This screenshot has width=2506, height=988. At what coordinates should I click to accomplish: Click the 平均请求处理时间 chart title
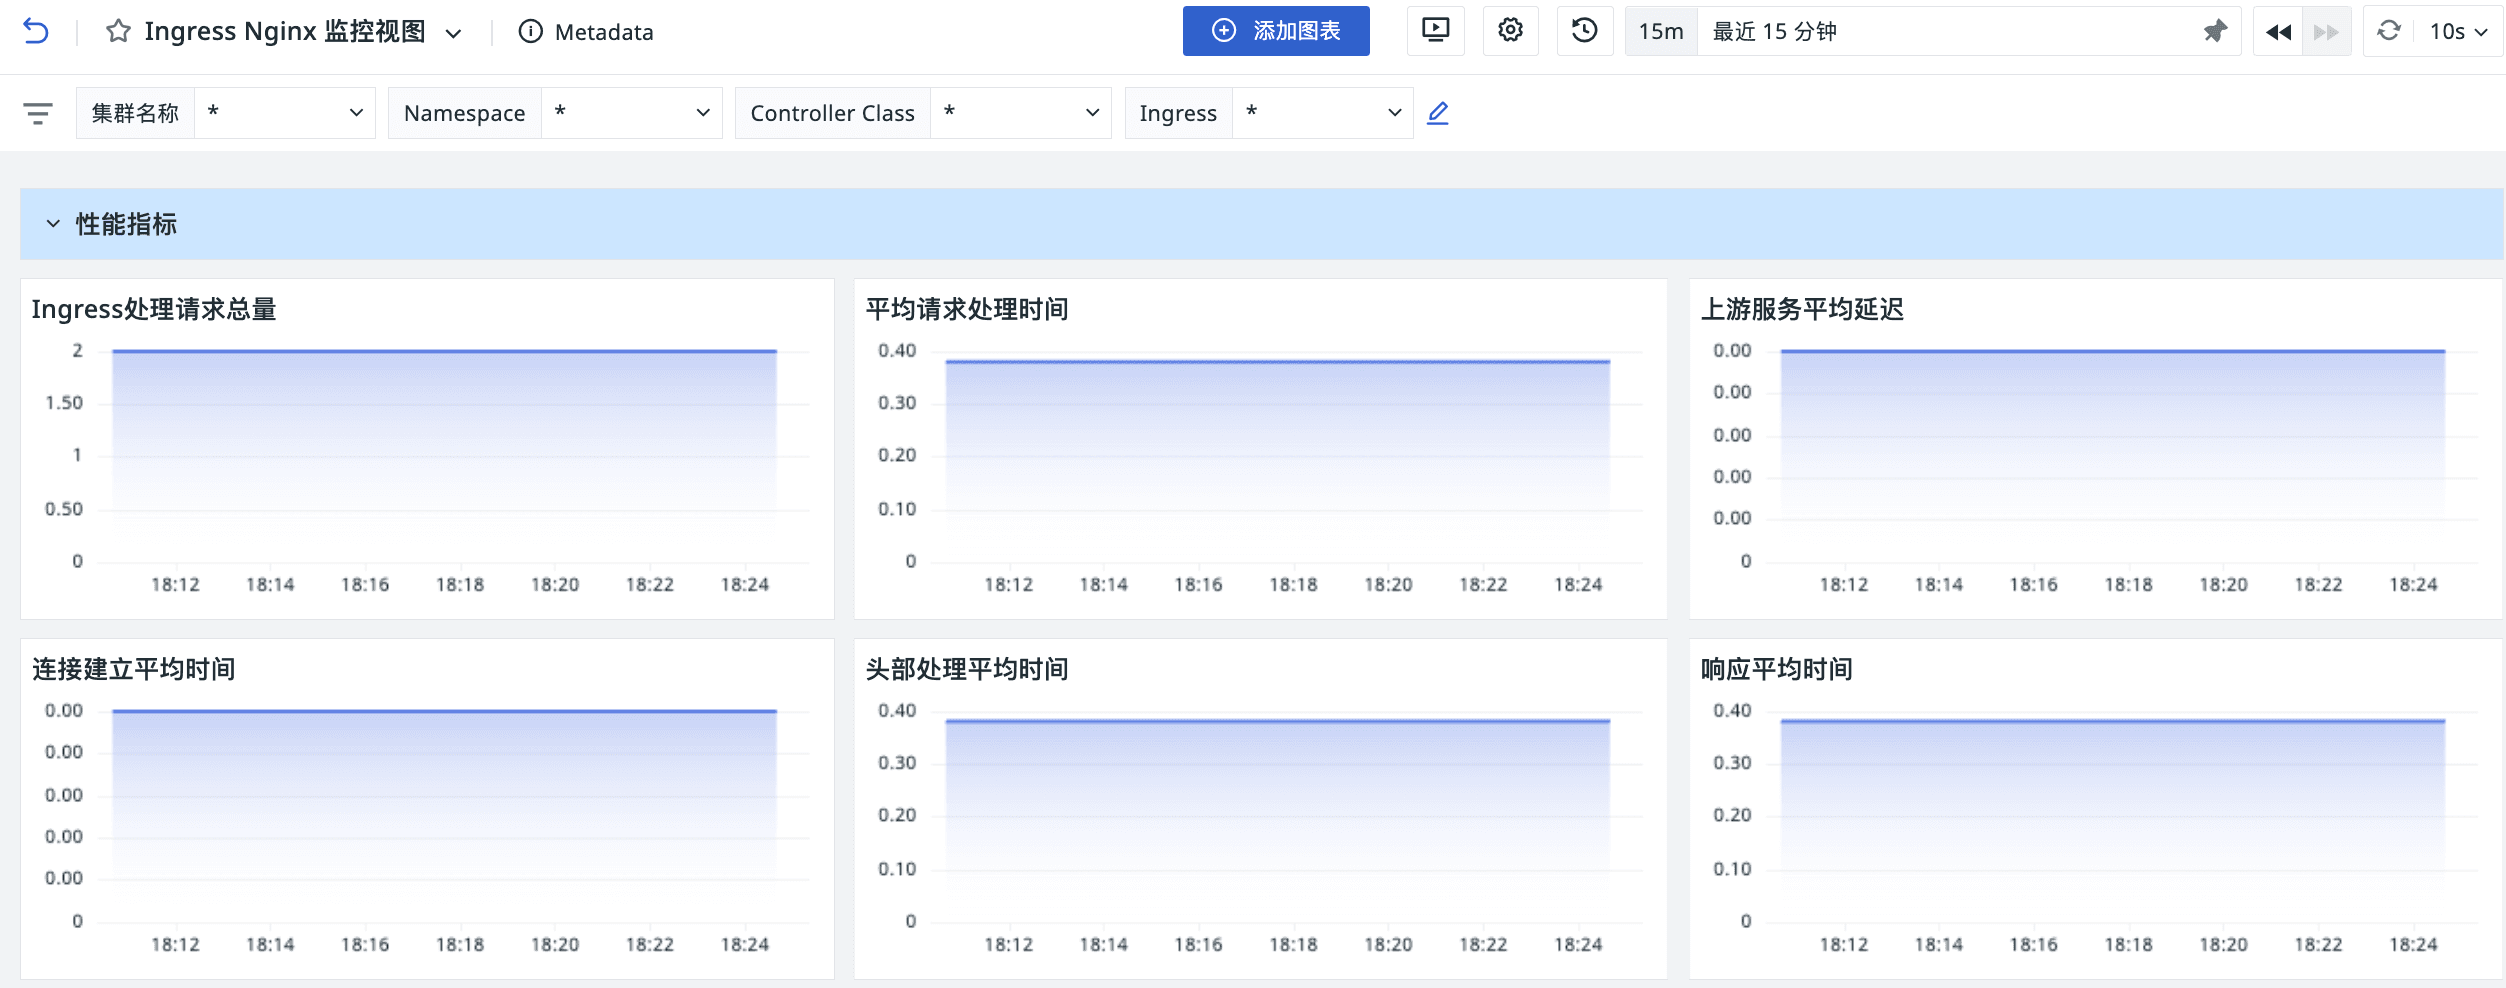point(967,309)
